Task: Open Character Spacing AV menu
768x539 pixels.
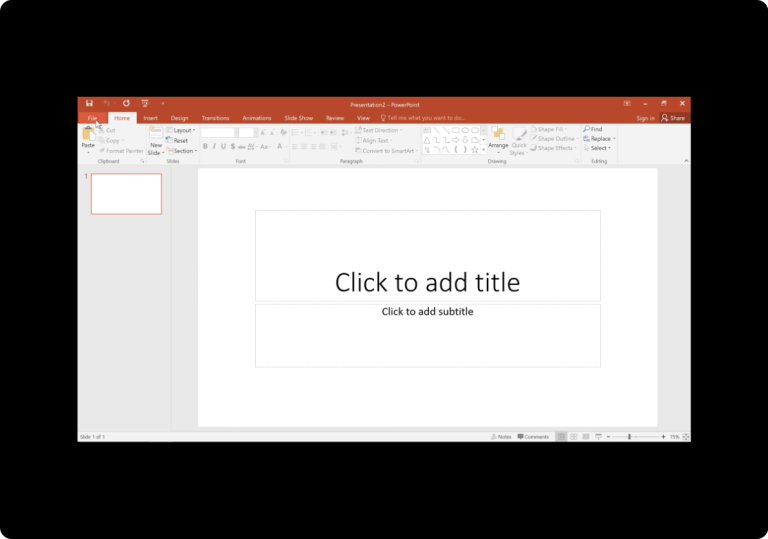Action: point(253,147)
